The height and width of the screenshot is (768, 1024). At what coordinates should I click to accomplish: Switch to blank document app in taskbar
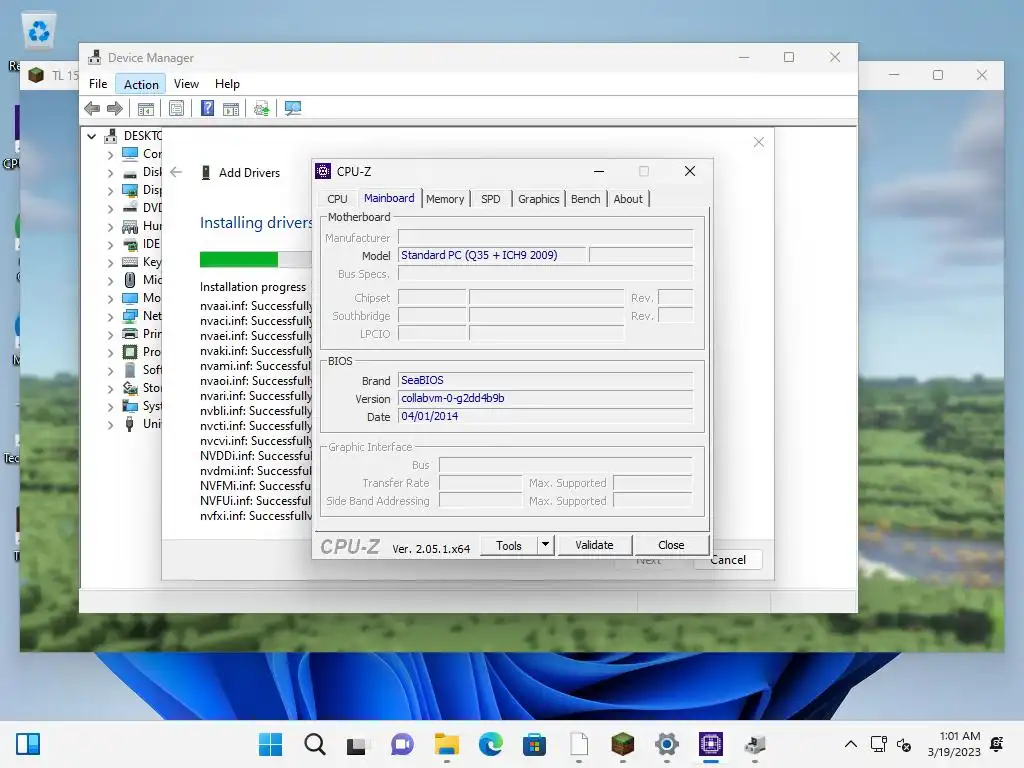(x=579, y=744)
